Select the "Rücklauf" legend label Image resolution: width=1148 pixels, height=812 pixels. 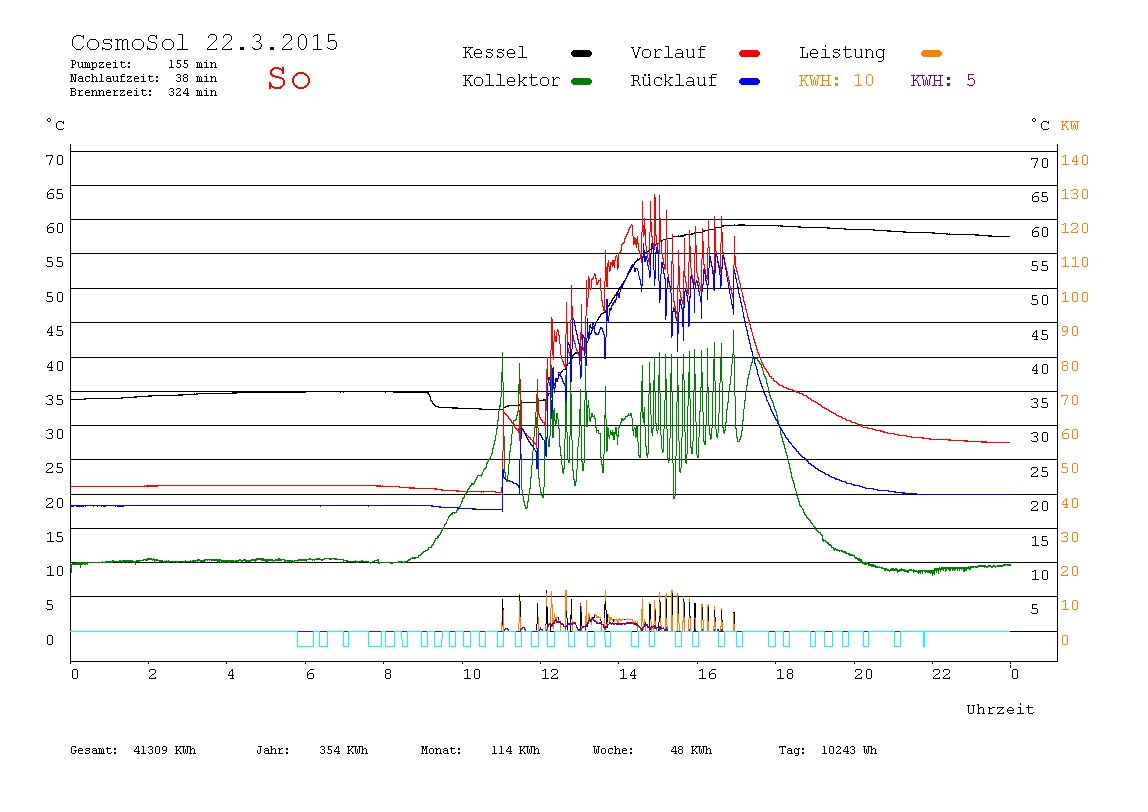[x=674, y=81]
